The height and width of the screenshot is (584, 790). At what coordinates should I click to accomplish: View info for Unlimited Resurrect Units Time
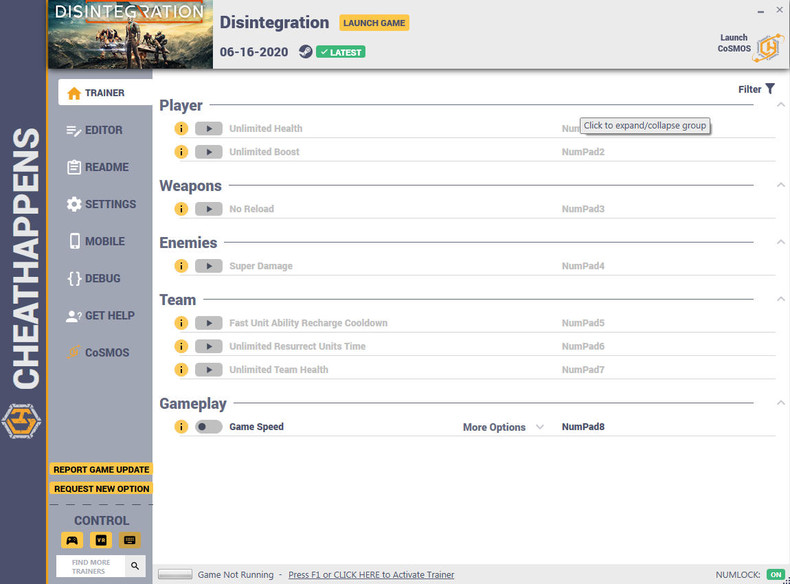coord(181,346)
